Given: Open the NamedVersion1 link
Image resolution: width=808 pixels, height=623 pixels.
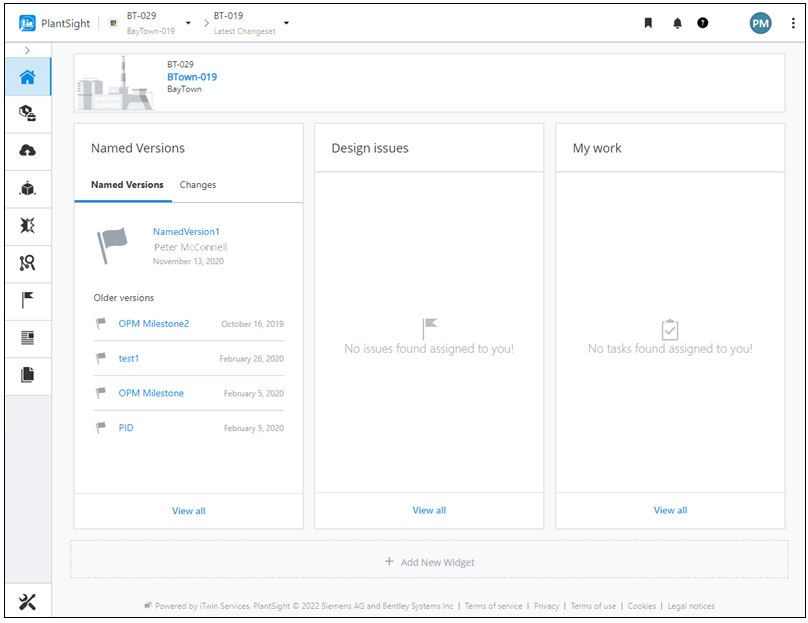Looking at the screenshot, I should click(x=186, y=232).
